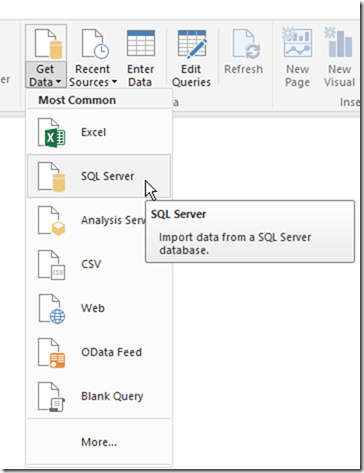364x473 pixels.
Task: Choose Web as data source
Action: click(x=99, y=308)
